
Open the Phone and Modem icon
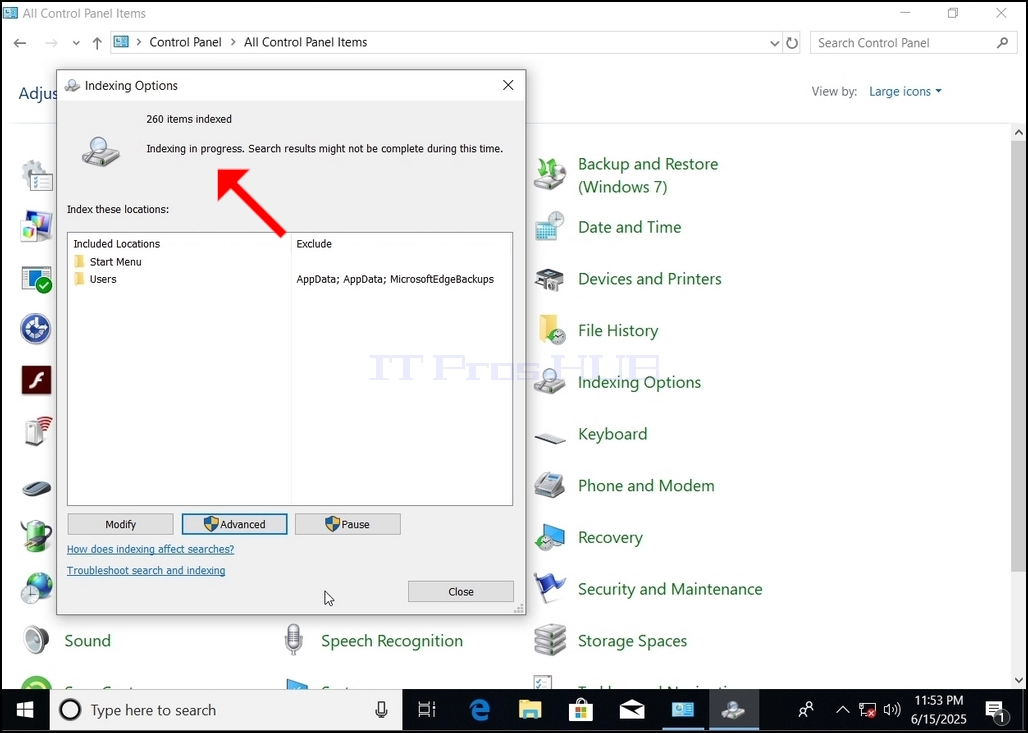(x=549, y=486)
